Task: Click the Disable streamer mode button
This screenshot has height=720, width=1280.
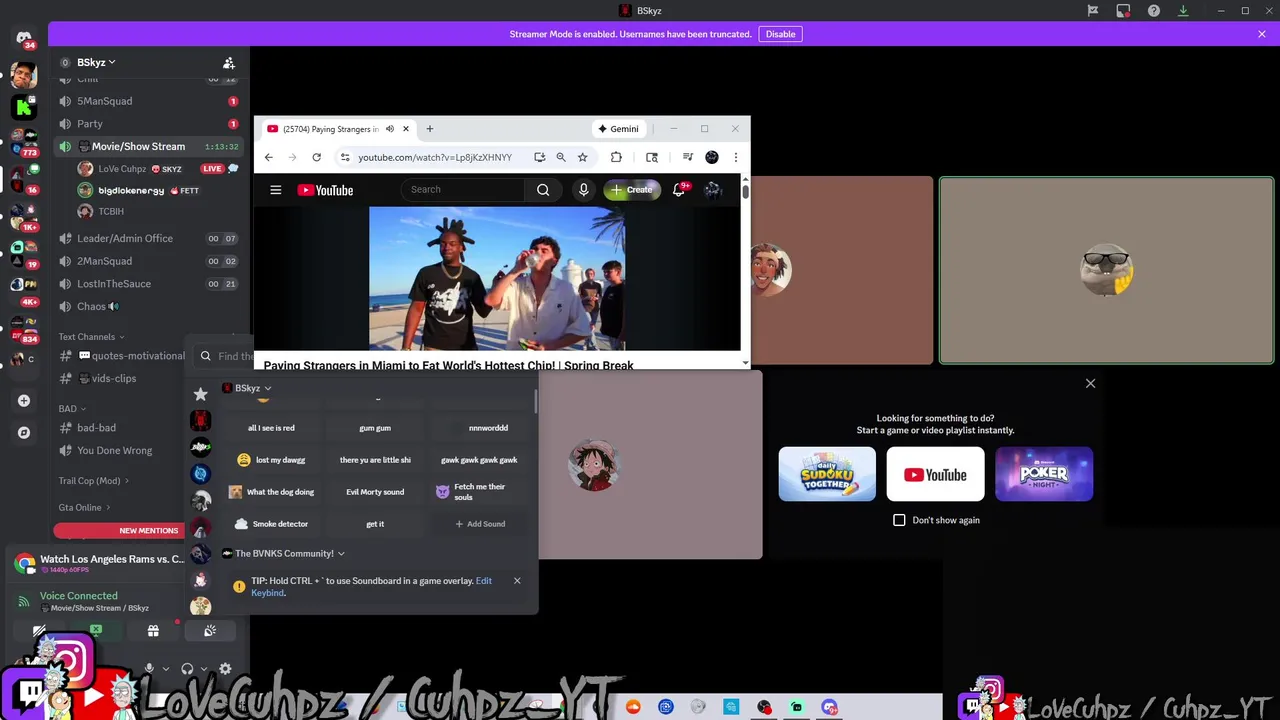Action: click(780, 34)
